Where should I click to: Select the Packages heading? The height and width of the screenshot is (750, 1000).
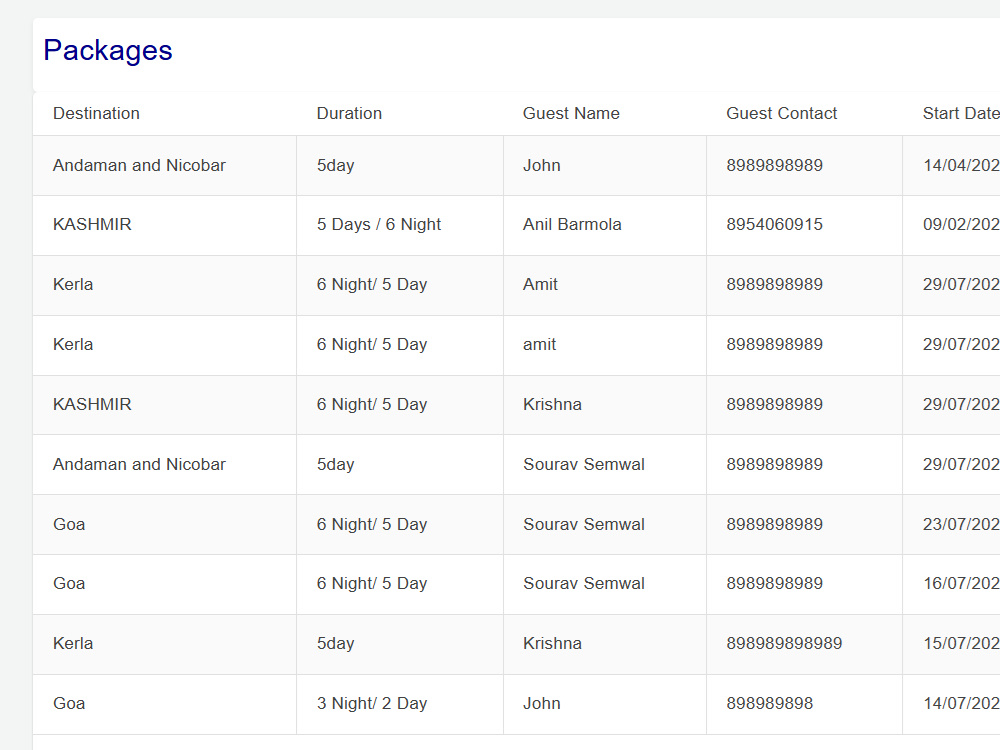[108, 50]
